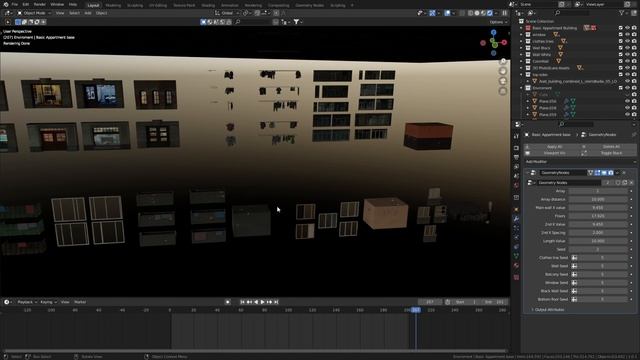
Task: Toggle eye icon of Environment collection
Action: [x=627, y=88]
